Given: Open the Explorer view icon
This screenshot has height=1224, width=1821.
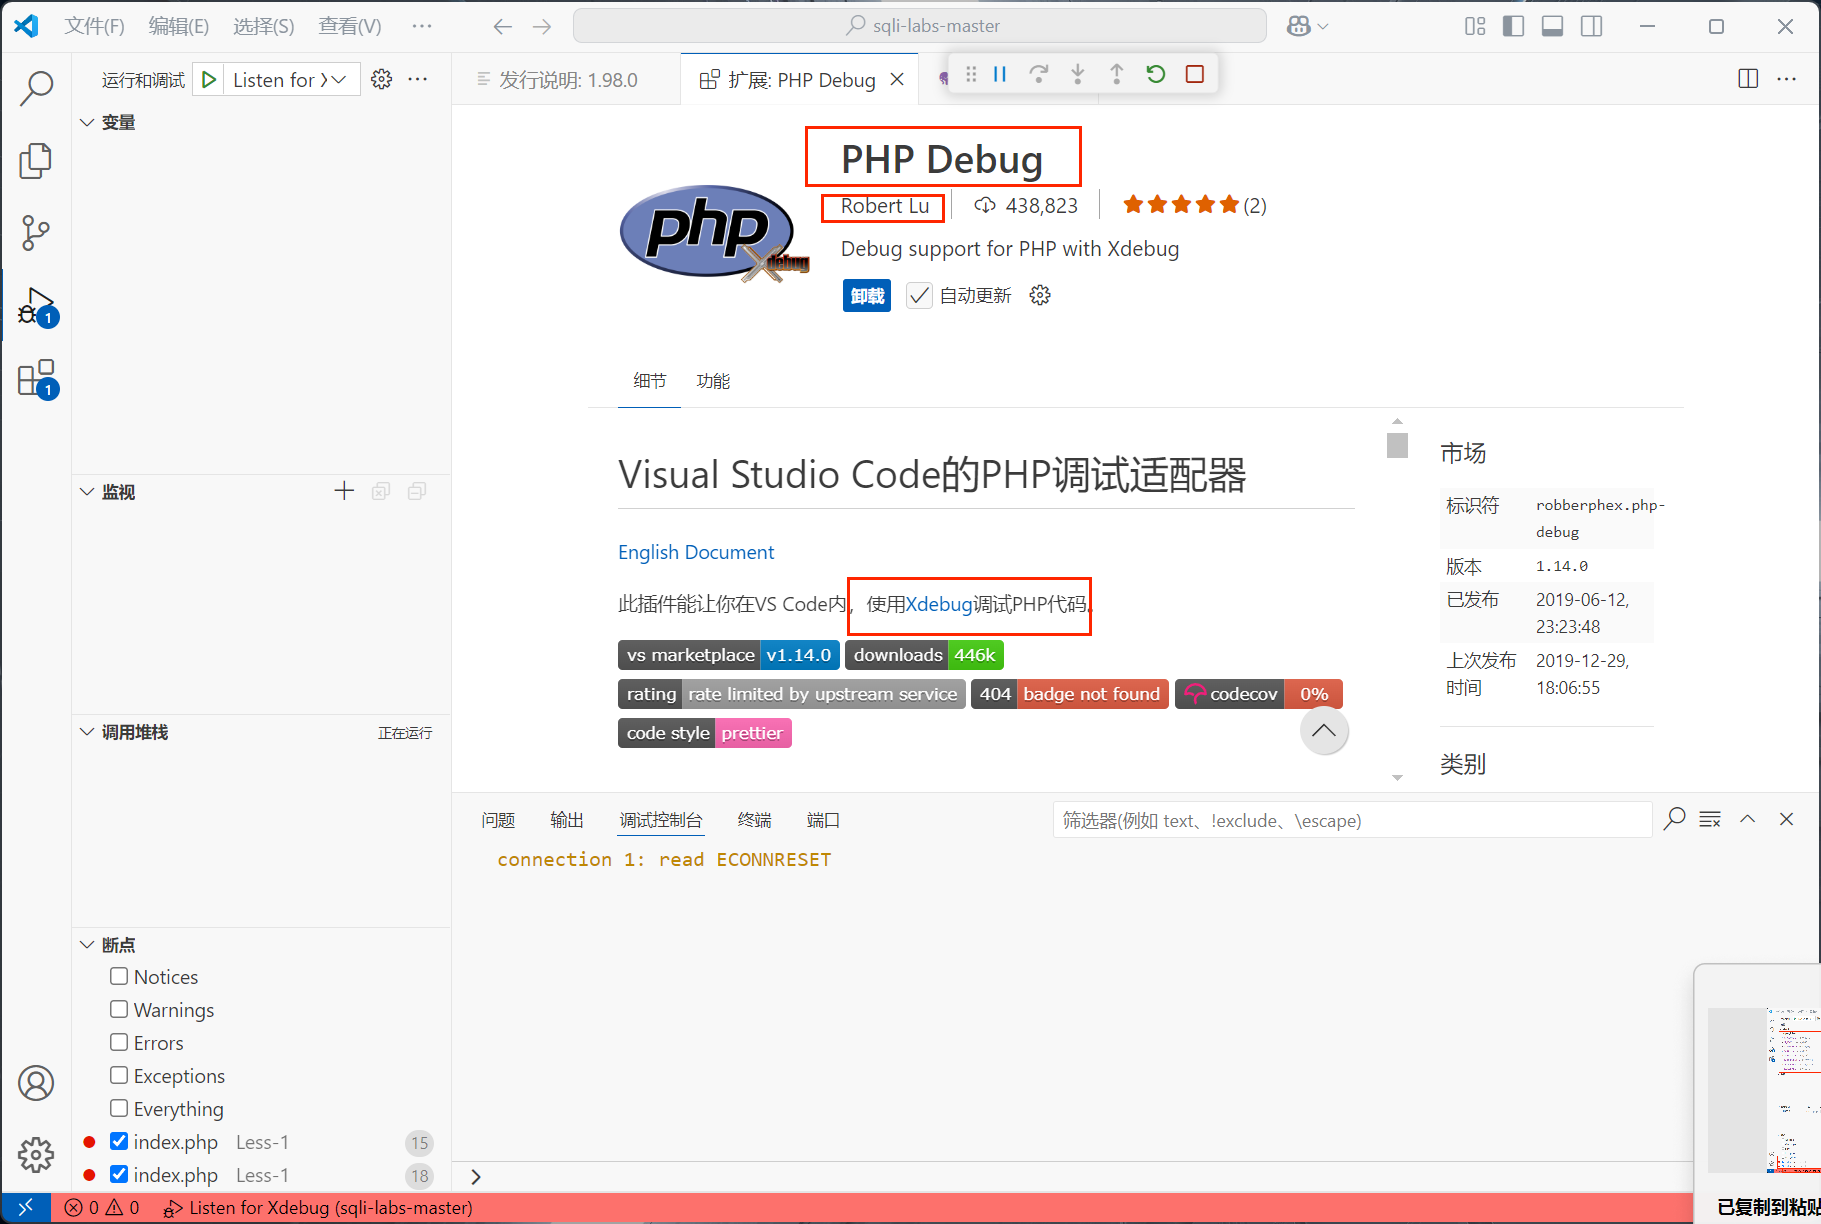Looking at the screenshot, I should pos(36,161).
